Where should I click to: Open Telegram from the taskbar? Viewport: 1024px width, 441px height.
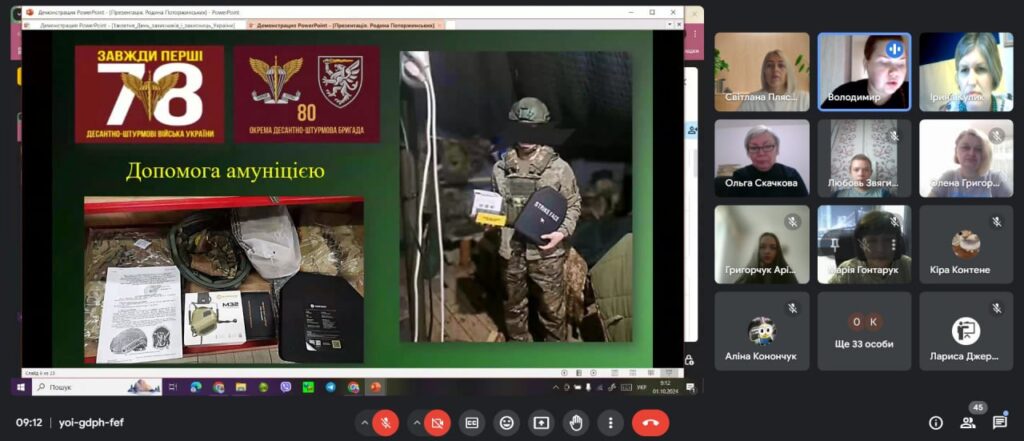tap(330, 387)
